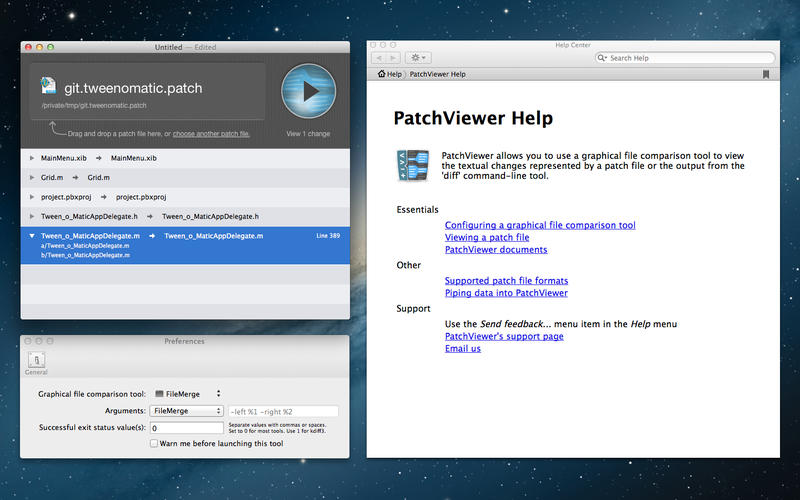Open the Graphical file comparison tool popup
Viewport: 800px width, 500px height.
(187, 394)
